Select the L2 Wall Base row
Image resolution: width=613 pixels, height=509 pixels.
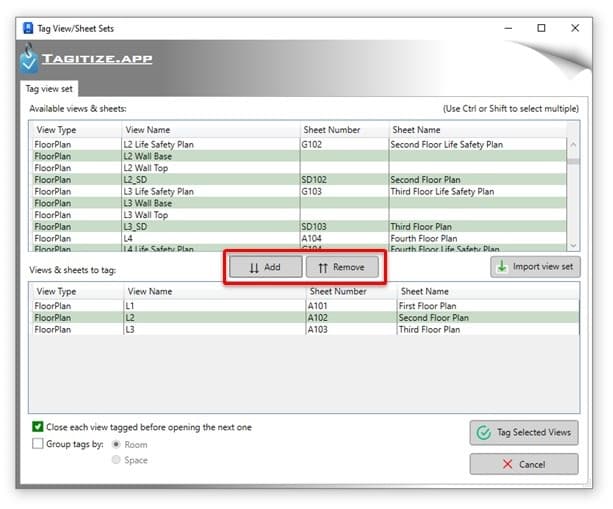[299, 156]
